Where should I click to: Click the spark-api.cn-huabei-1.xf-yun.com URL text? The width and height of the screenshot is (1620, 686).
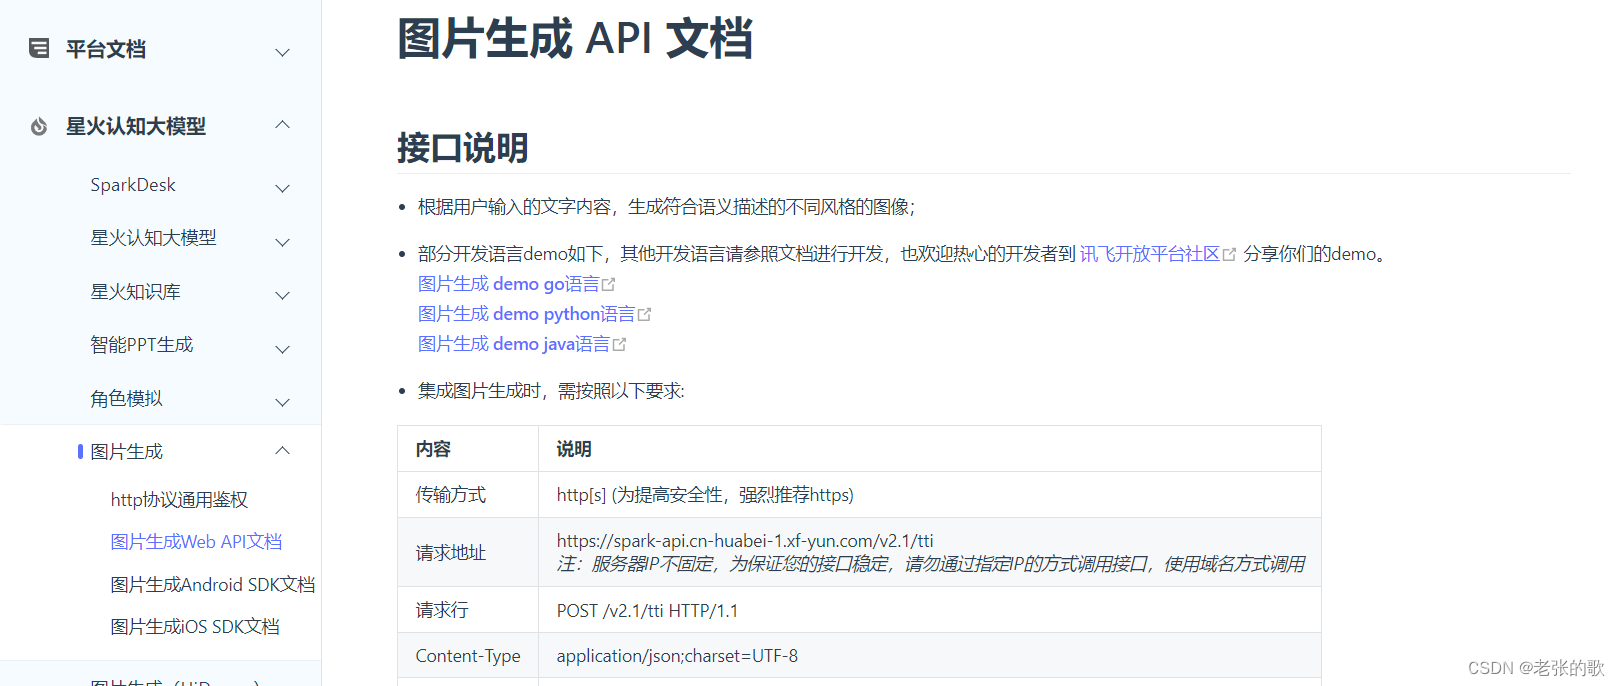click(x=745, y=541)
